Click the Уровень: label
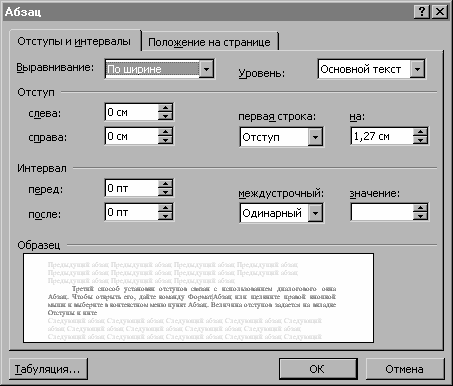 262,73
